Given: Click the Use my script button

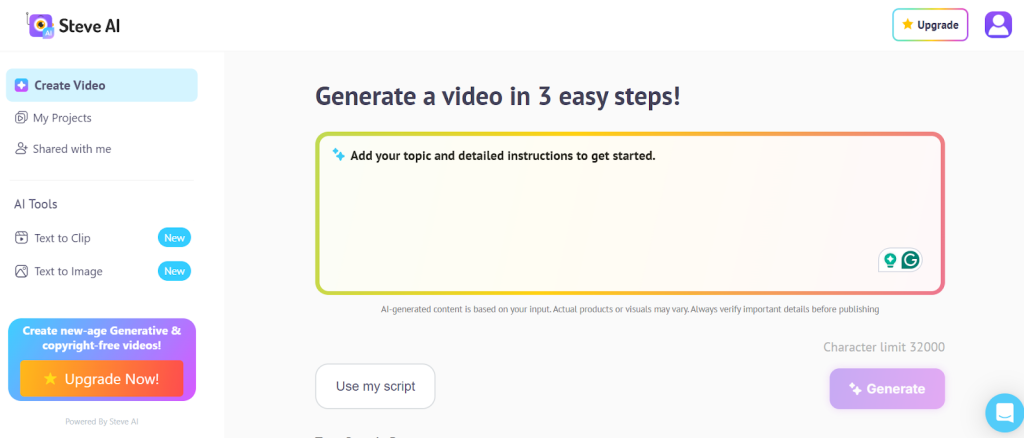Looking at the screenshot, I should 375,386.
